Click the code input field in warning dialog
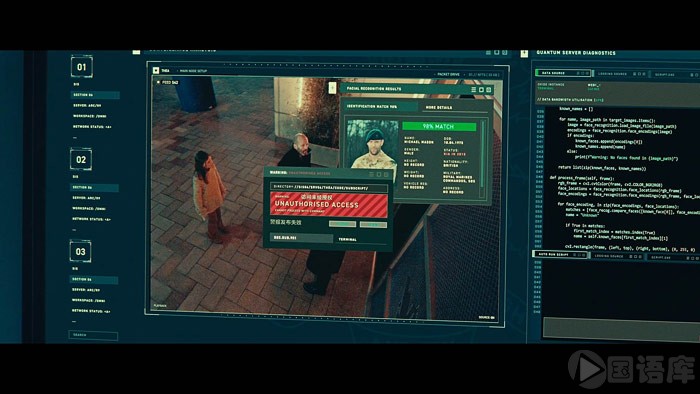 click(301, 238)
